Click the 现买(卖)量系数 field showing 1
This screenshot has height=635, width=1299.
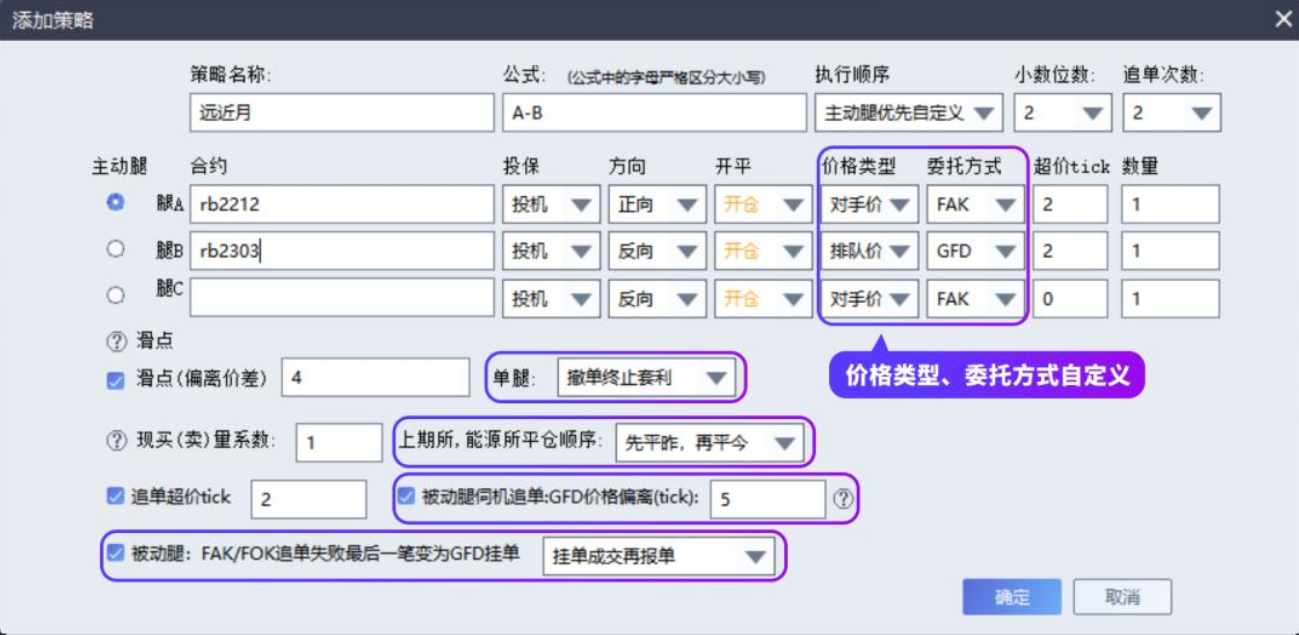(x=339, y=442)
